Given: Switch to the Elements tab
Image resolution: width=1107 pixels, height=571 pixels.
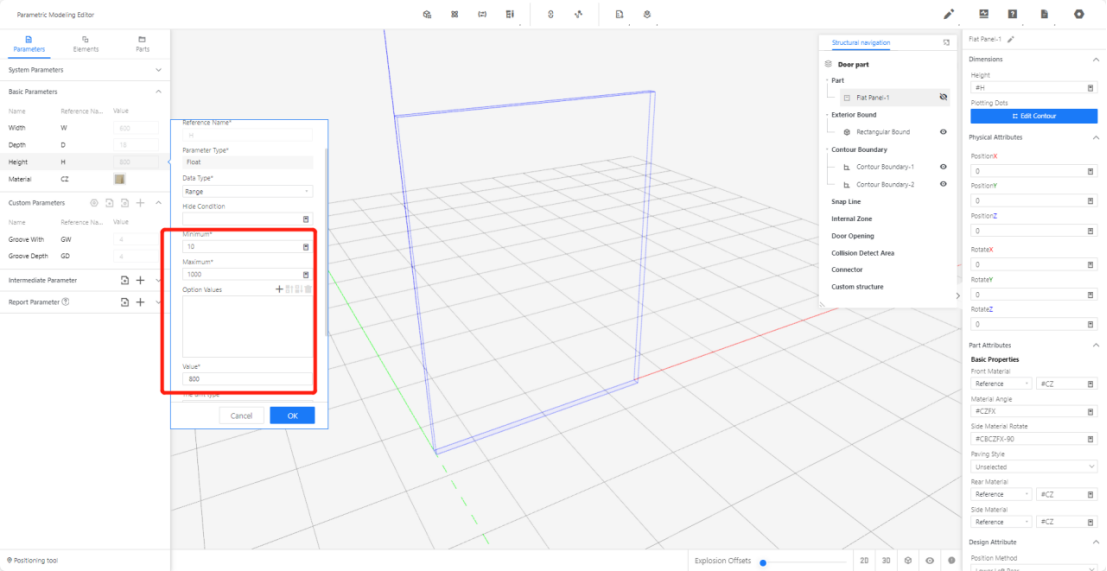Looking at the screenshot, I should click(x=86, y=43).
